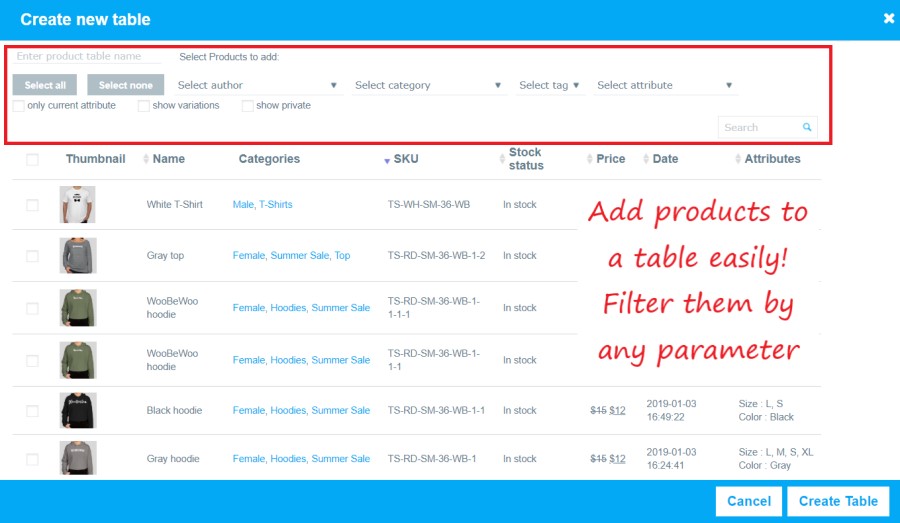The height and width of the screenshot is (523, 900).
Task: Close the Create new table dialog
Action: (888, 18)
